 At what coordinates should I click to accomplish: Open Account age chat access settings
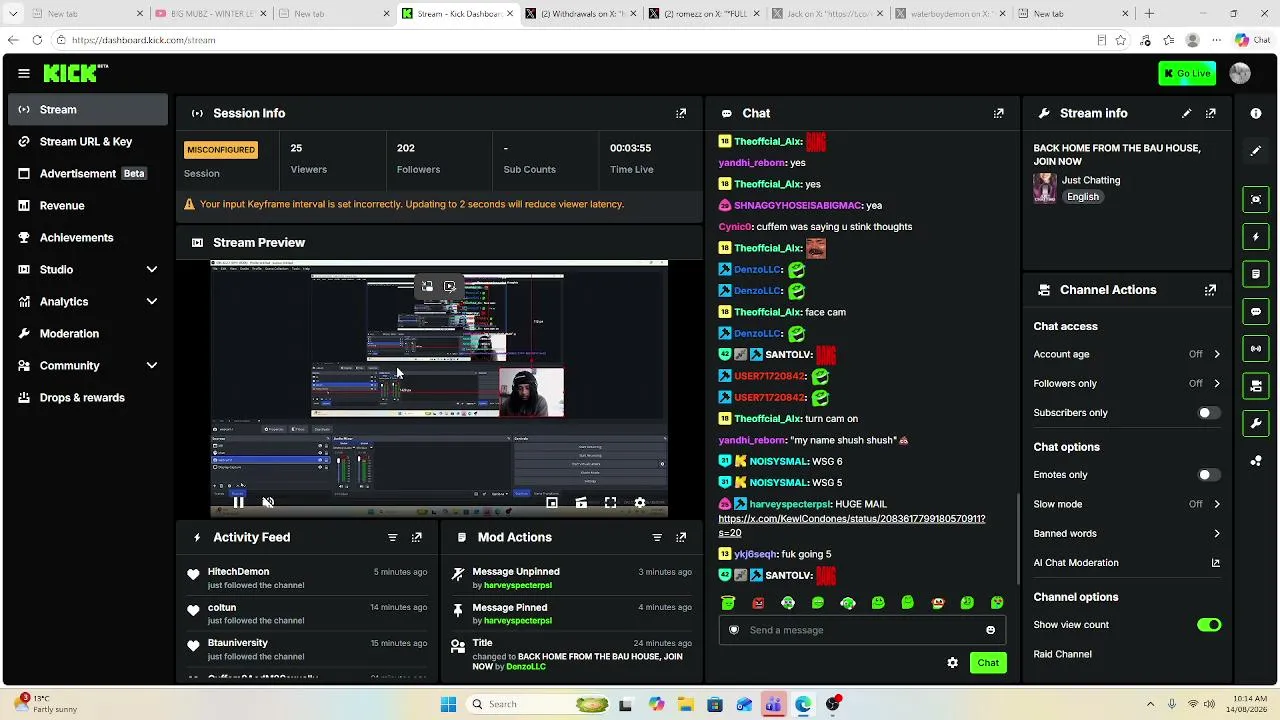click(x=1127, y=355)
